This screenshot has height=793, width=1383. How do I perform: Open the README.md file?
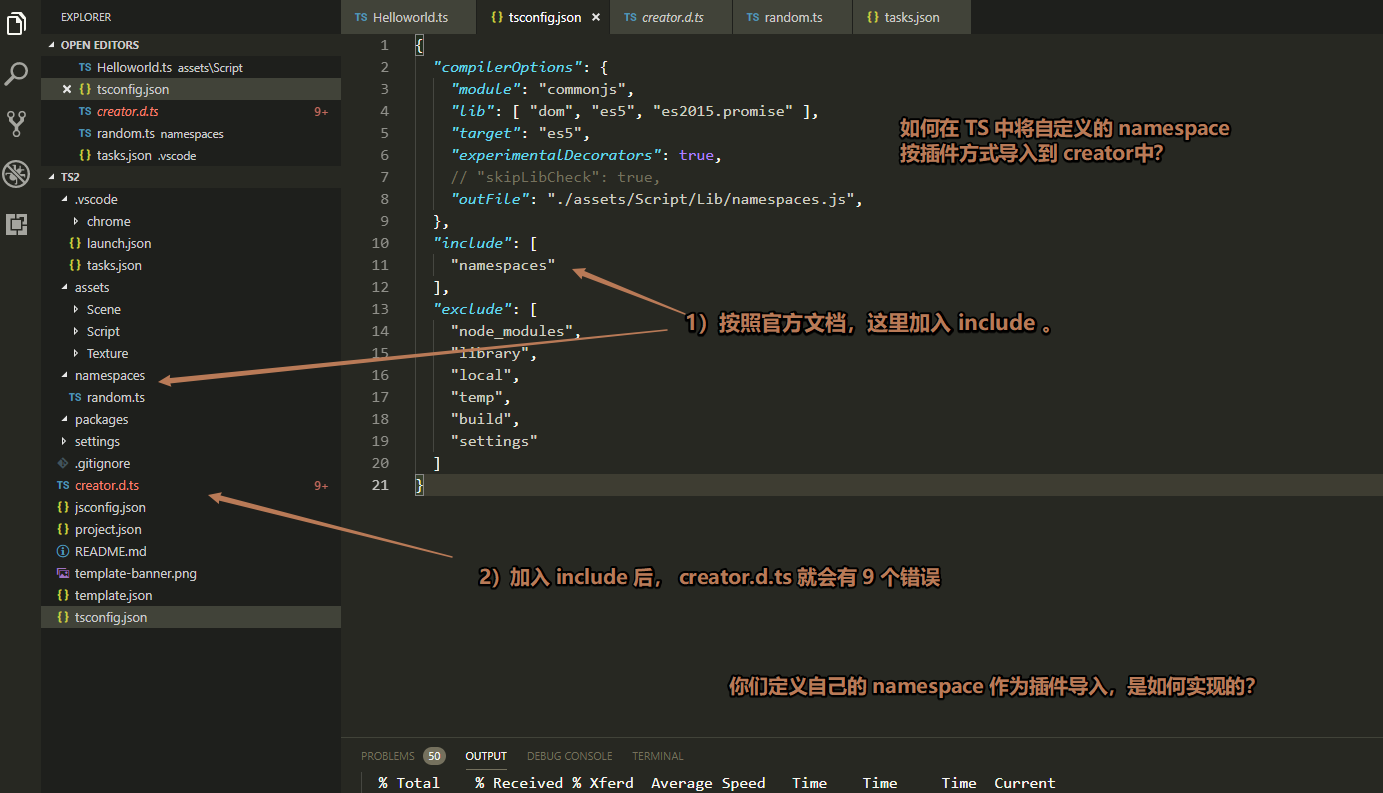(x=191, y=551)
